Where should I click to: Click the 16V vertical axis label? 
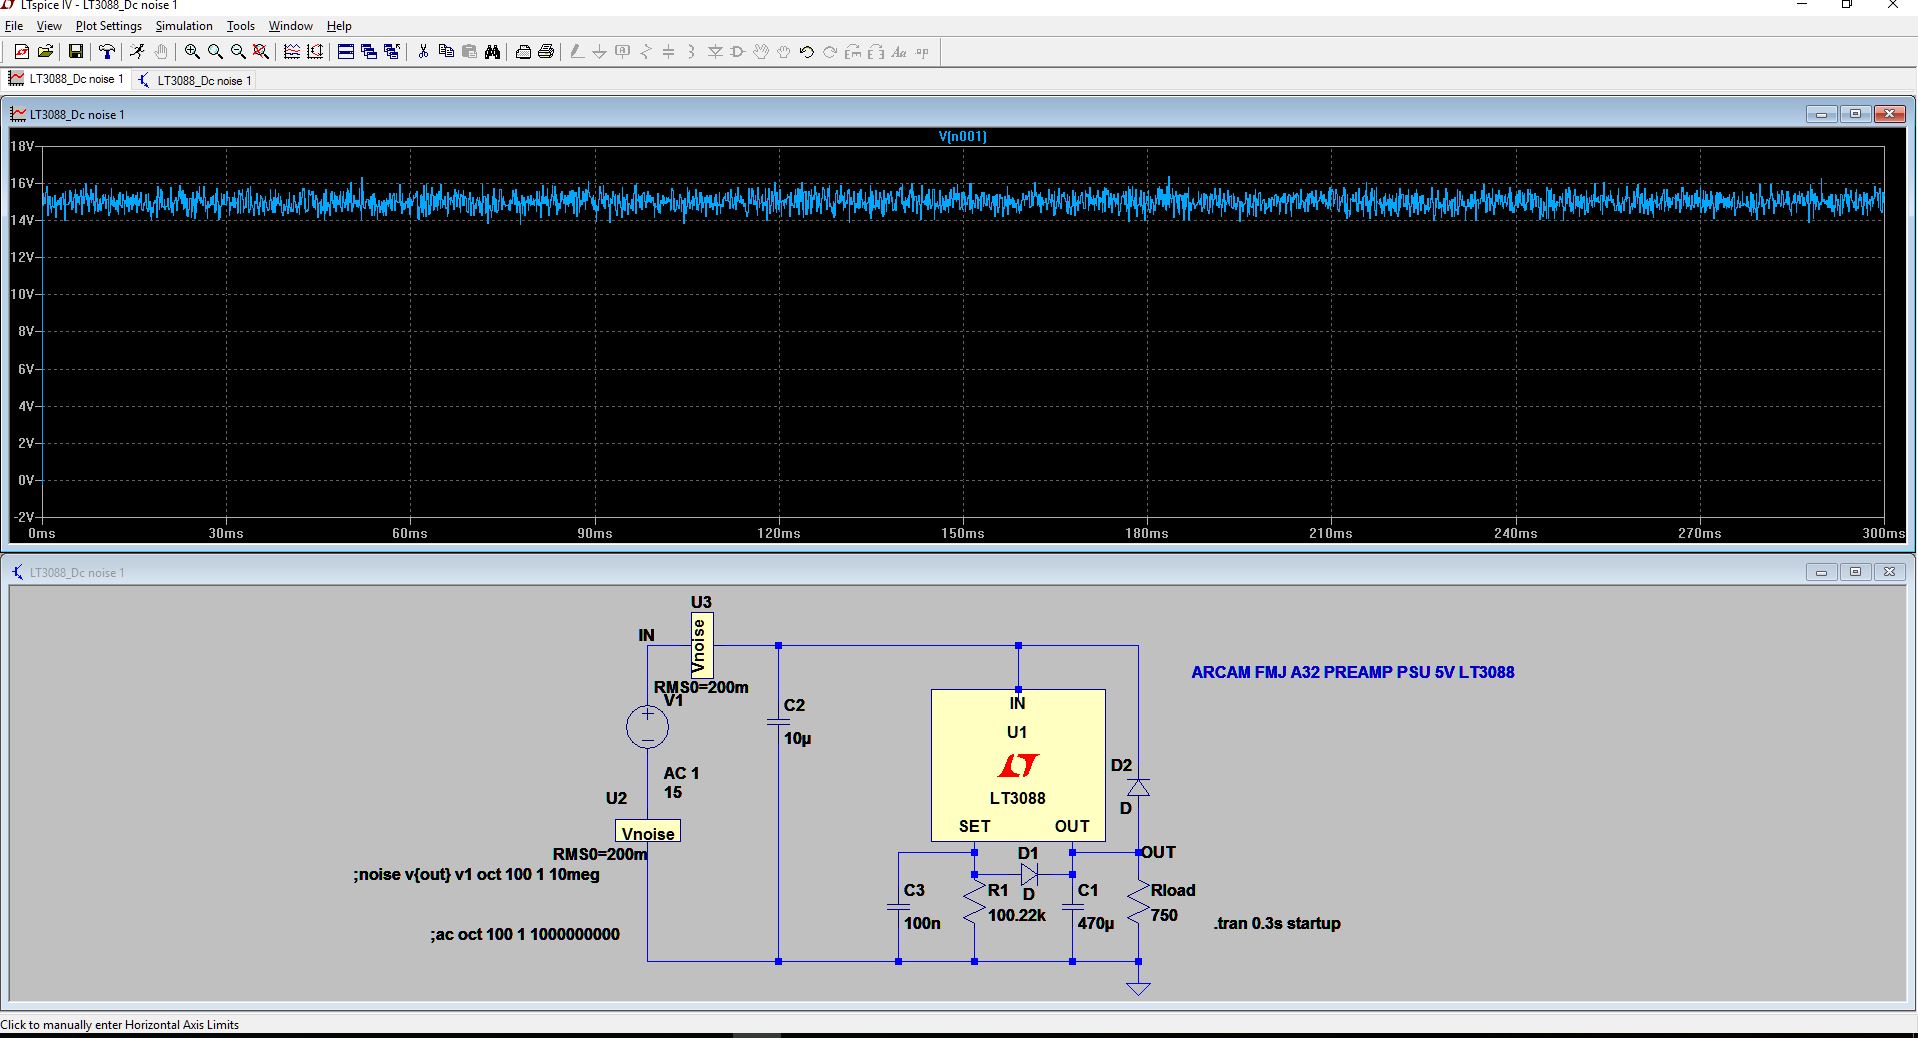pos(22,183)
